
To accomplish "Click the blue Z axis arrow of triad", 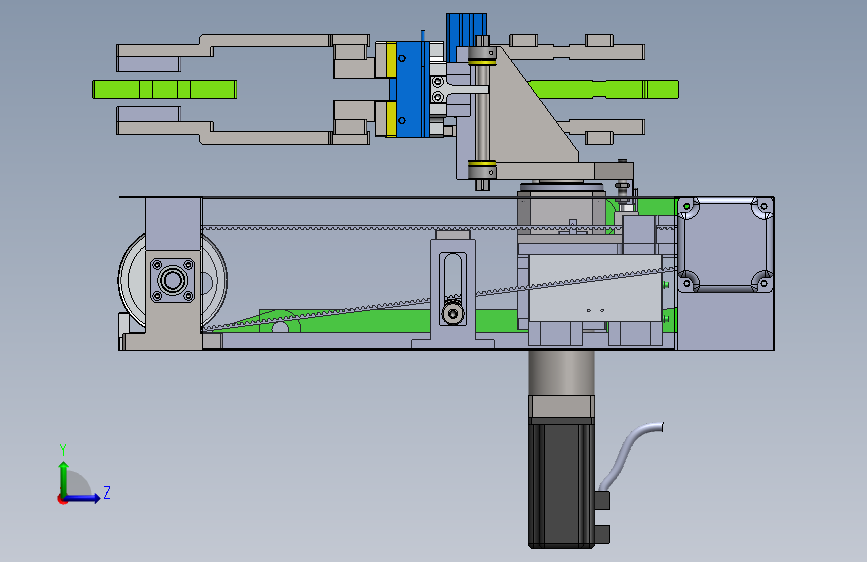I will point(82,498).
